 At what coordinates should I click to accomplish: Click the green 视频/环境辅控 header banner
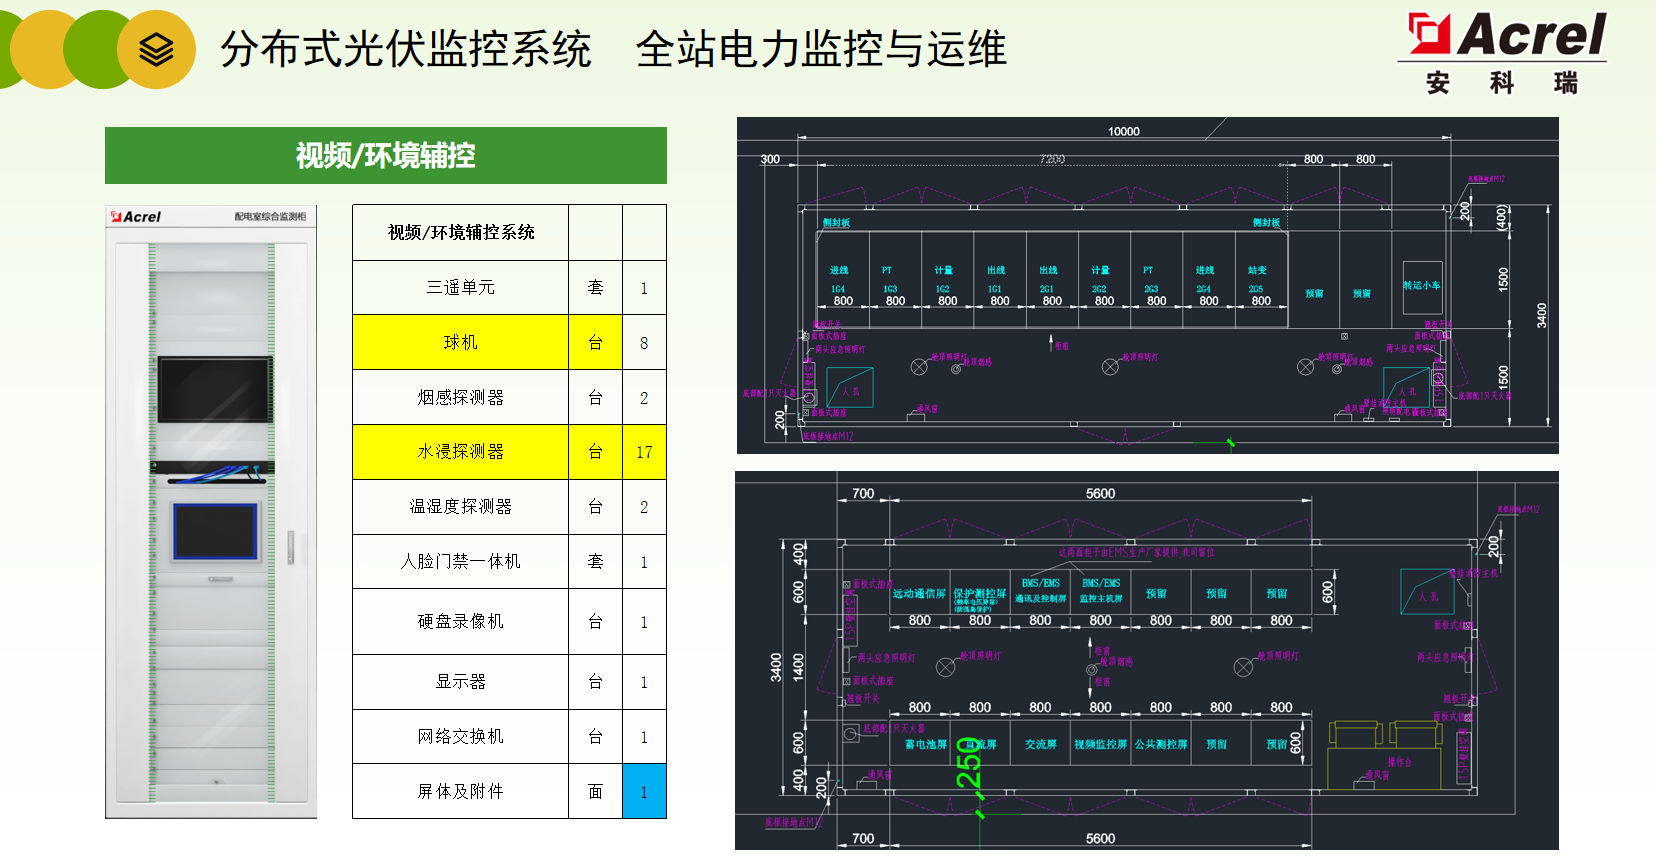[386, 155]
